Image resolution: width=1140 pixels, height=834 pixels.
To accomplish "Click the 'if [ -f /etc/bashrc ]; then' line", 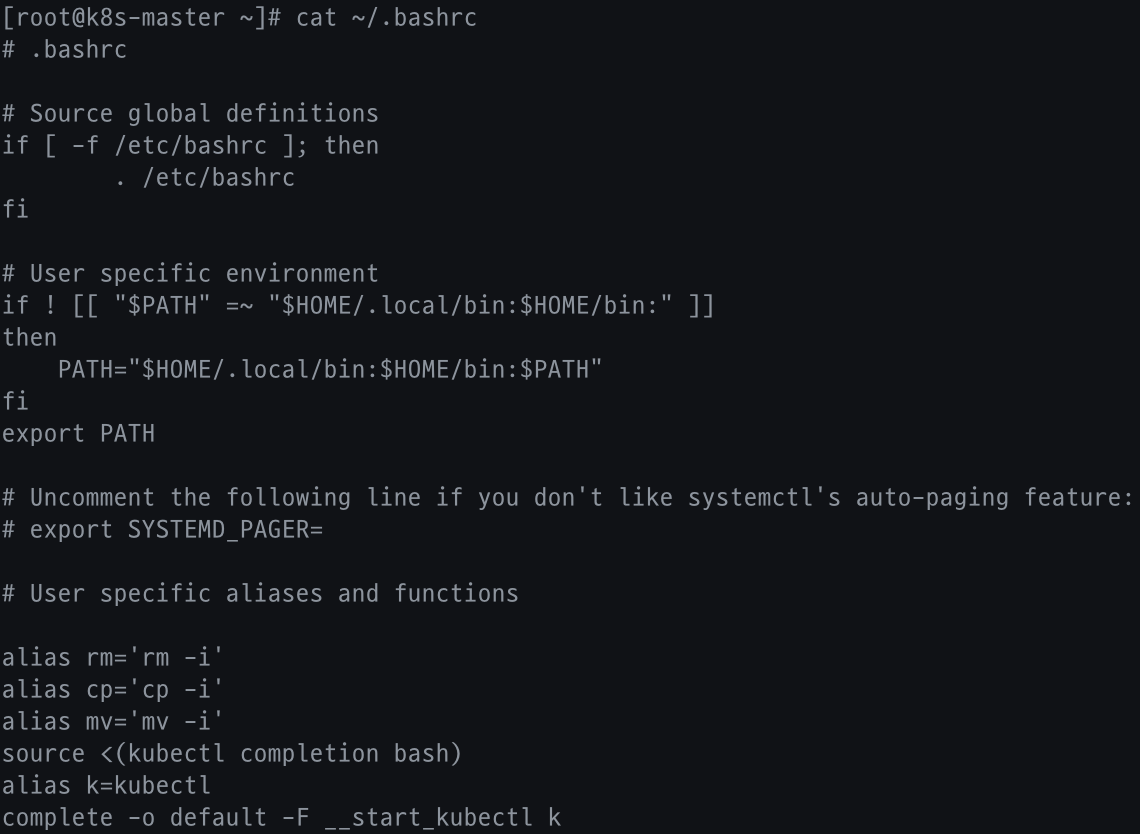I will coord(190,146).
